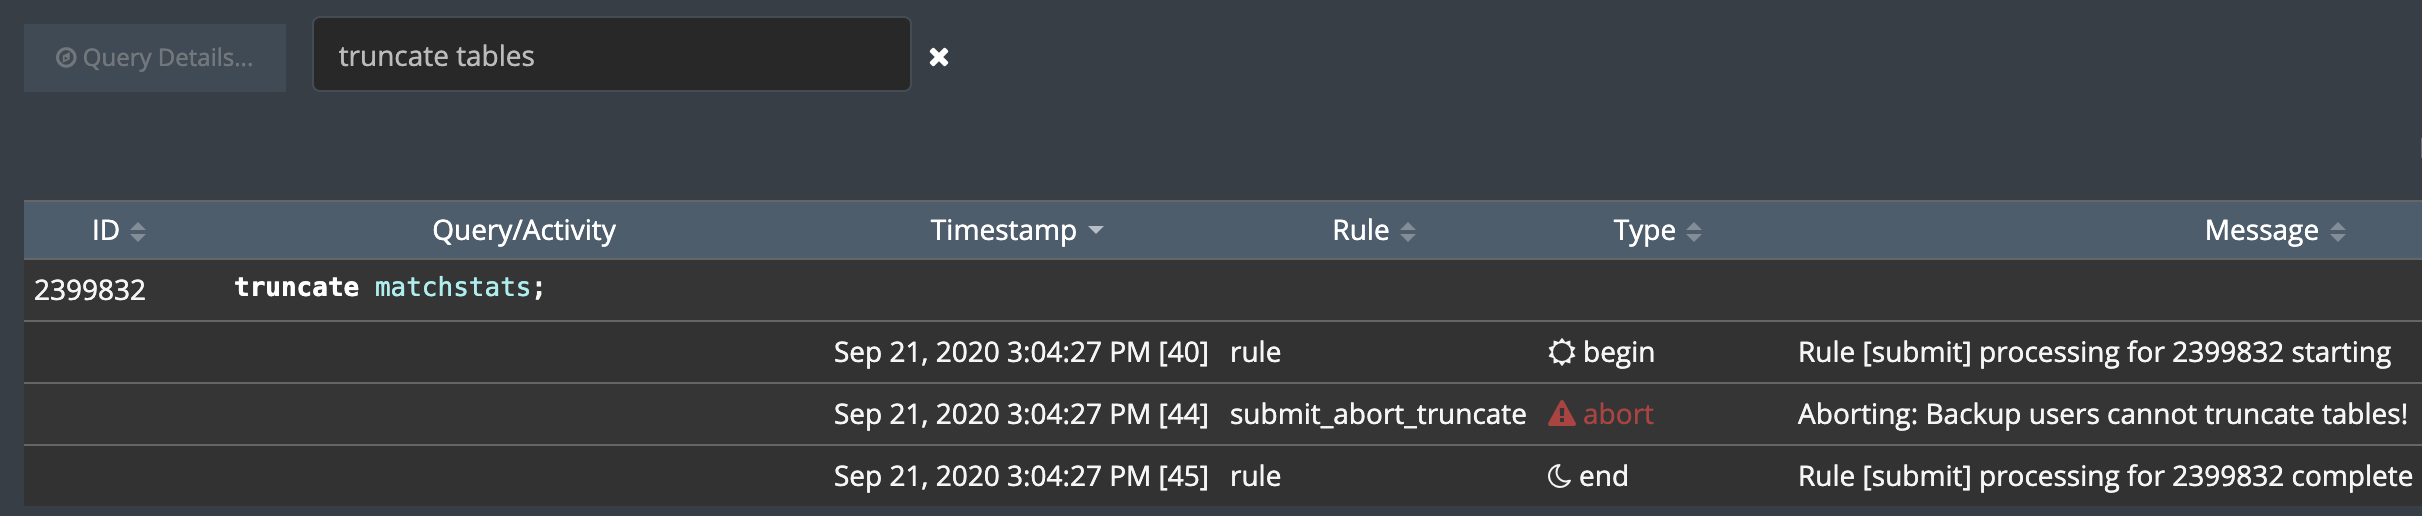Image resolution: width=2422 pixels, height=516 pixels.
Task: Click the end moon icon
Action: tap(1558, 476)
